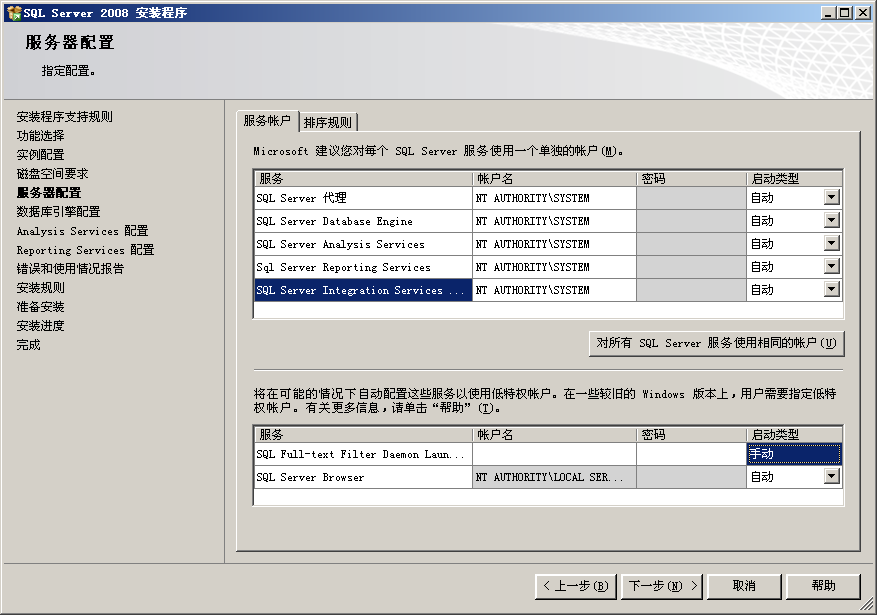
Task: Click the 启动类型 column header in lower table
Action: (x=794, y=434)
